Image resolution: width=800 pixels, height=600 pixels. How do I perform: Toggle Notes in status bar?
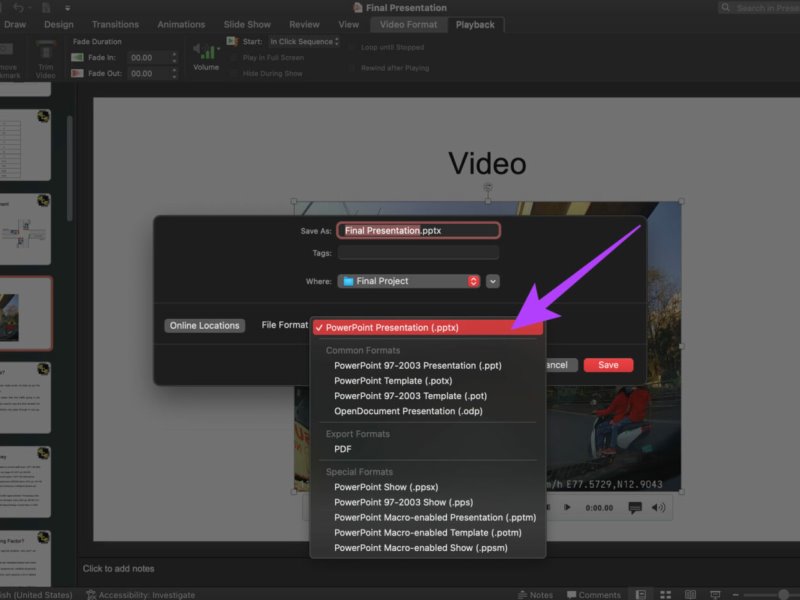[535, 595]
